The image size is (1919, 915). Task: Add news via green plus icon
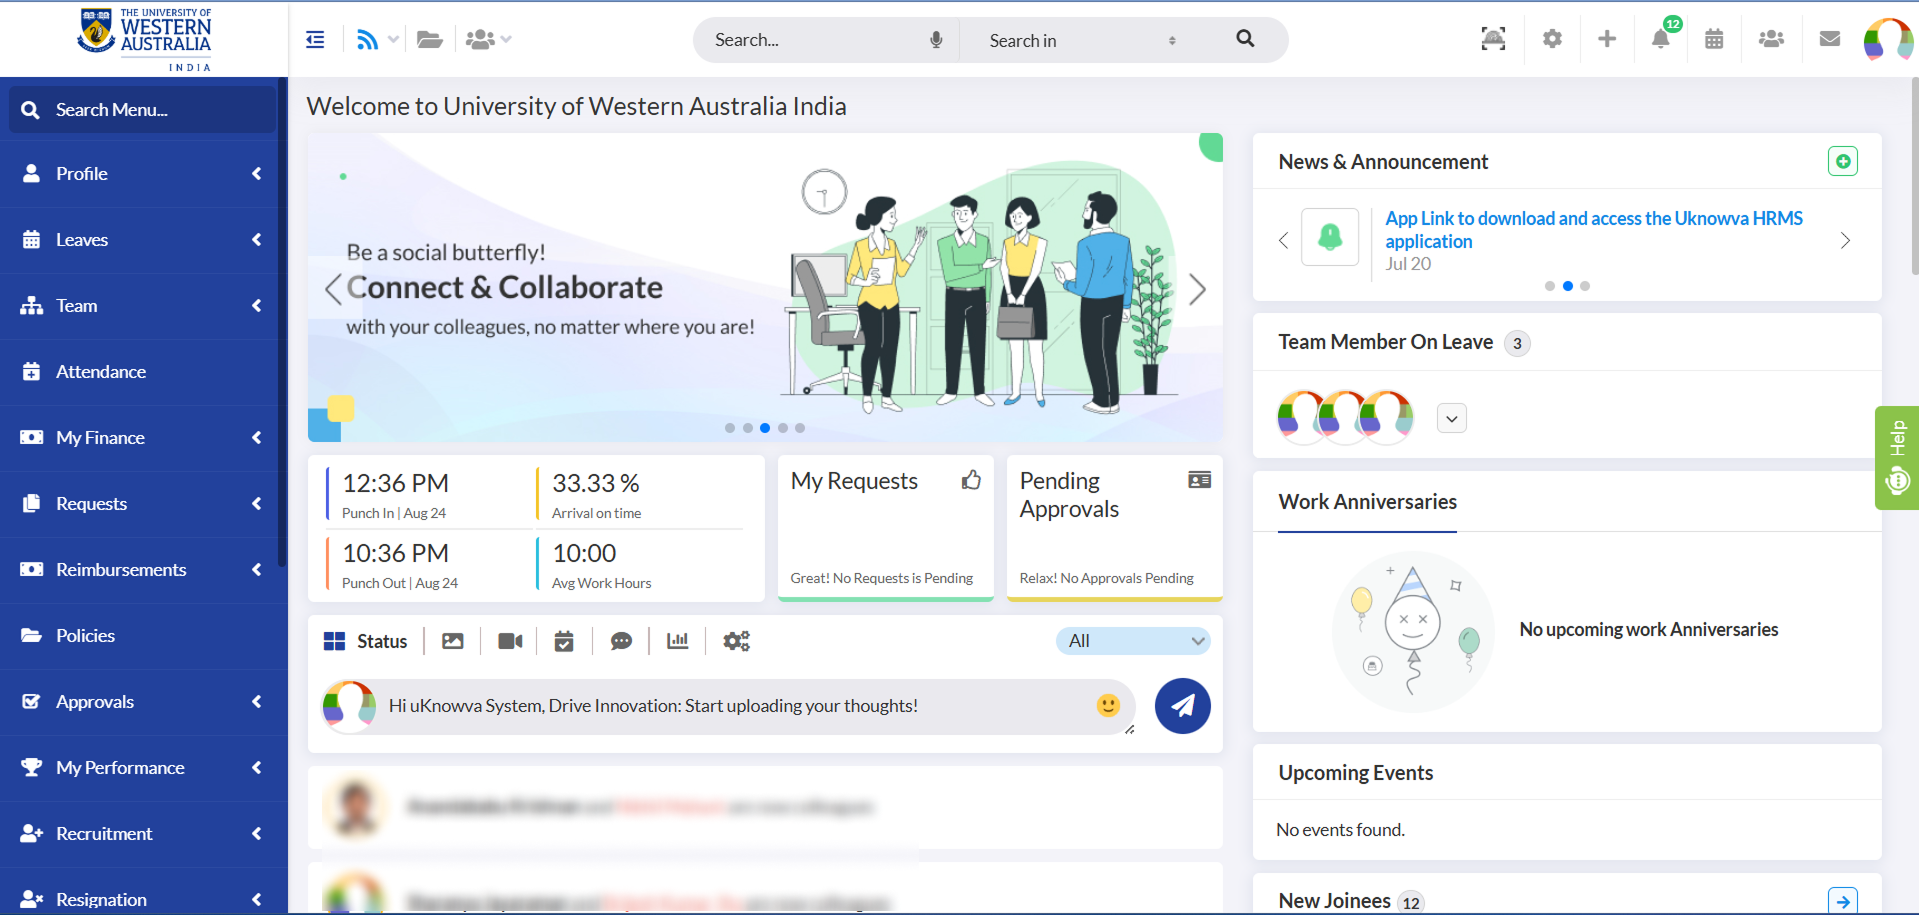coord(1843,161)
